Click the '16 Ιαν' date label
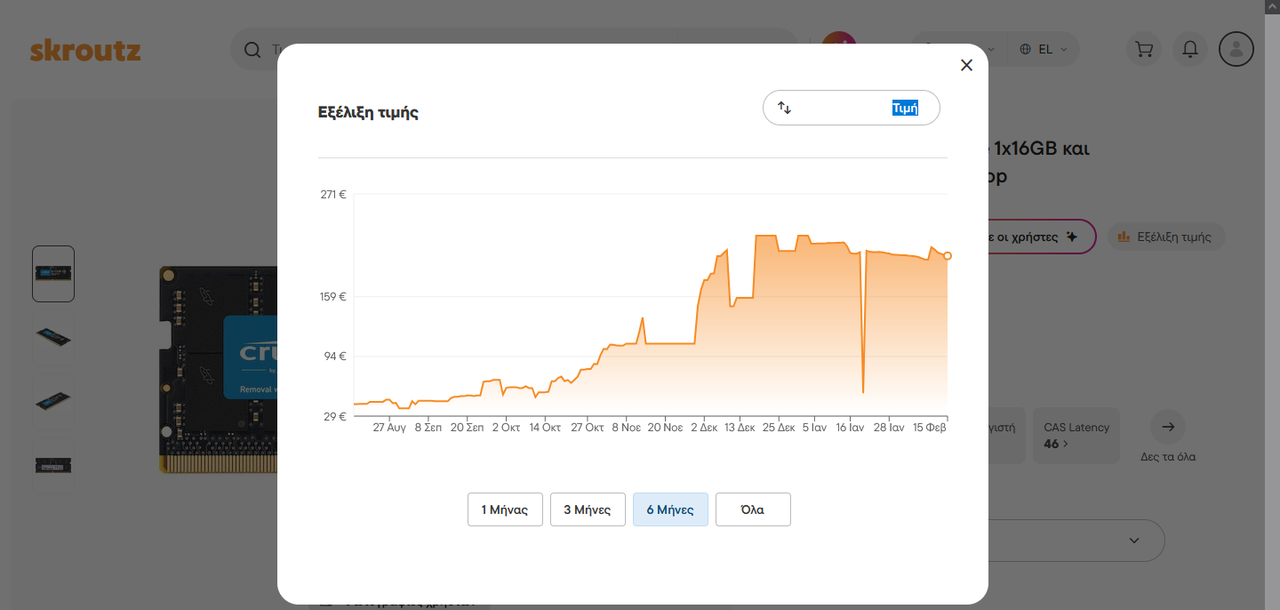 (x=850, y=427)
